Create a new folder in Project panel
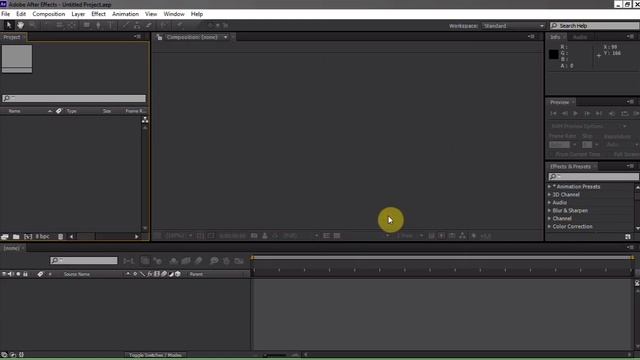The height and width of the screenshot is (360, 640). [16, 237]
